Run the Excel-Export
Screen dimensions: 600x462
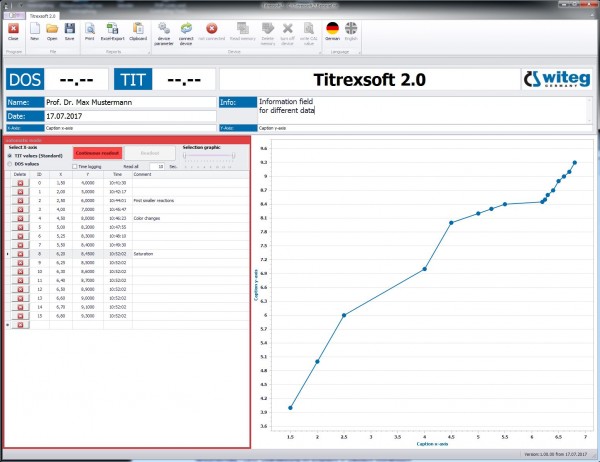click(x=112, y=29)
